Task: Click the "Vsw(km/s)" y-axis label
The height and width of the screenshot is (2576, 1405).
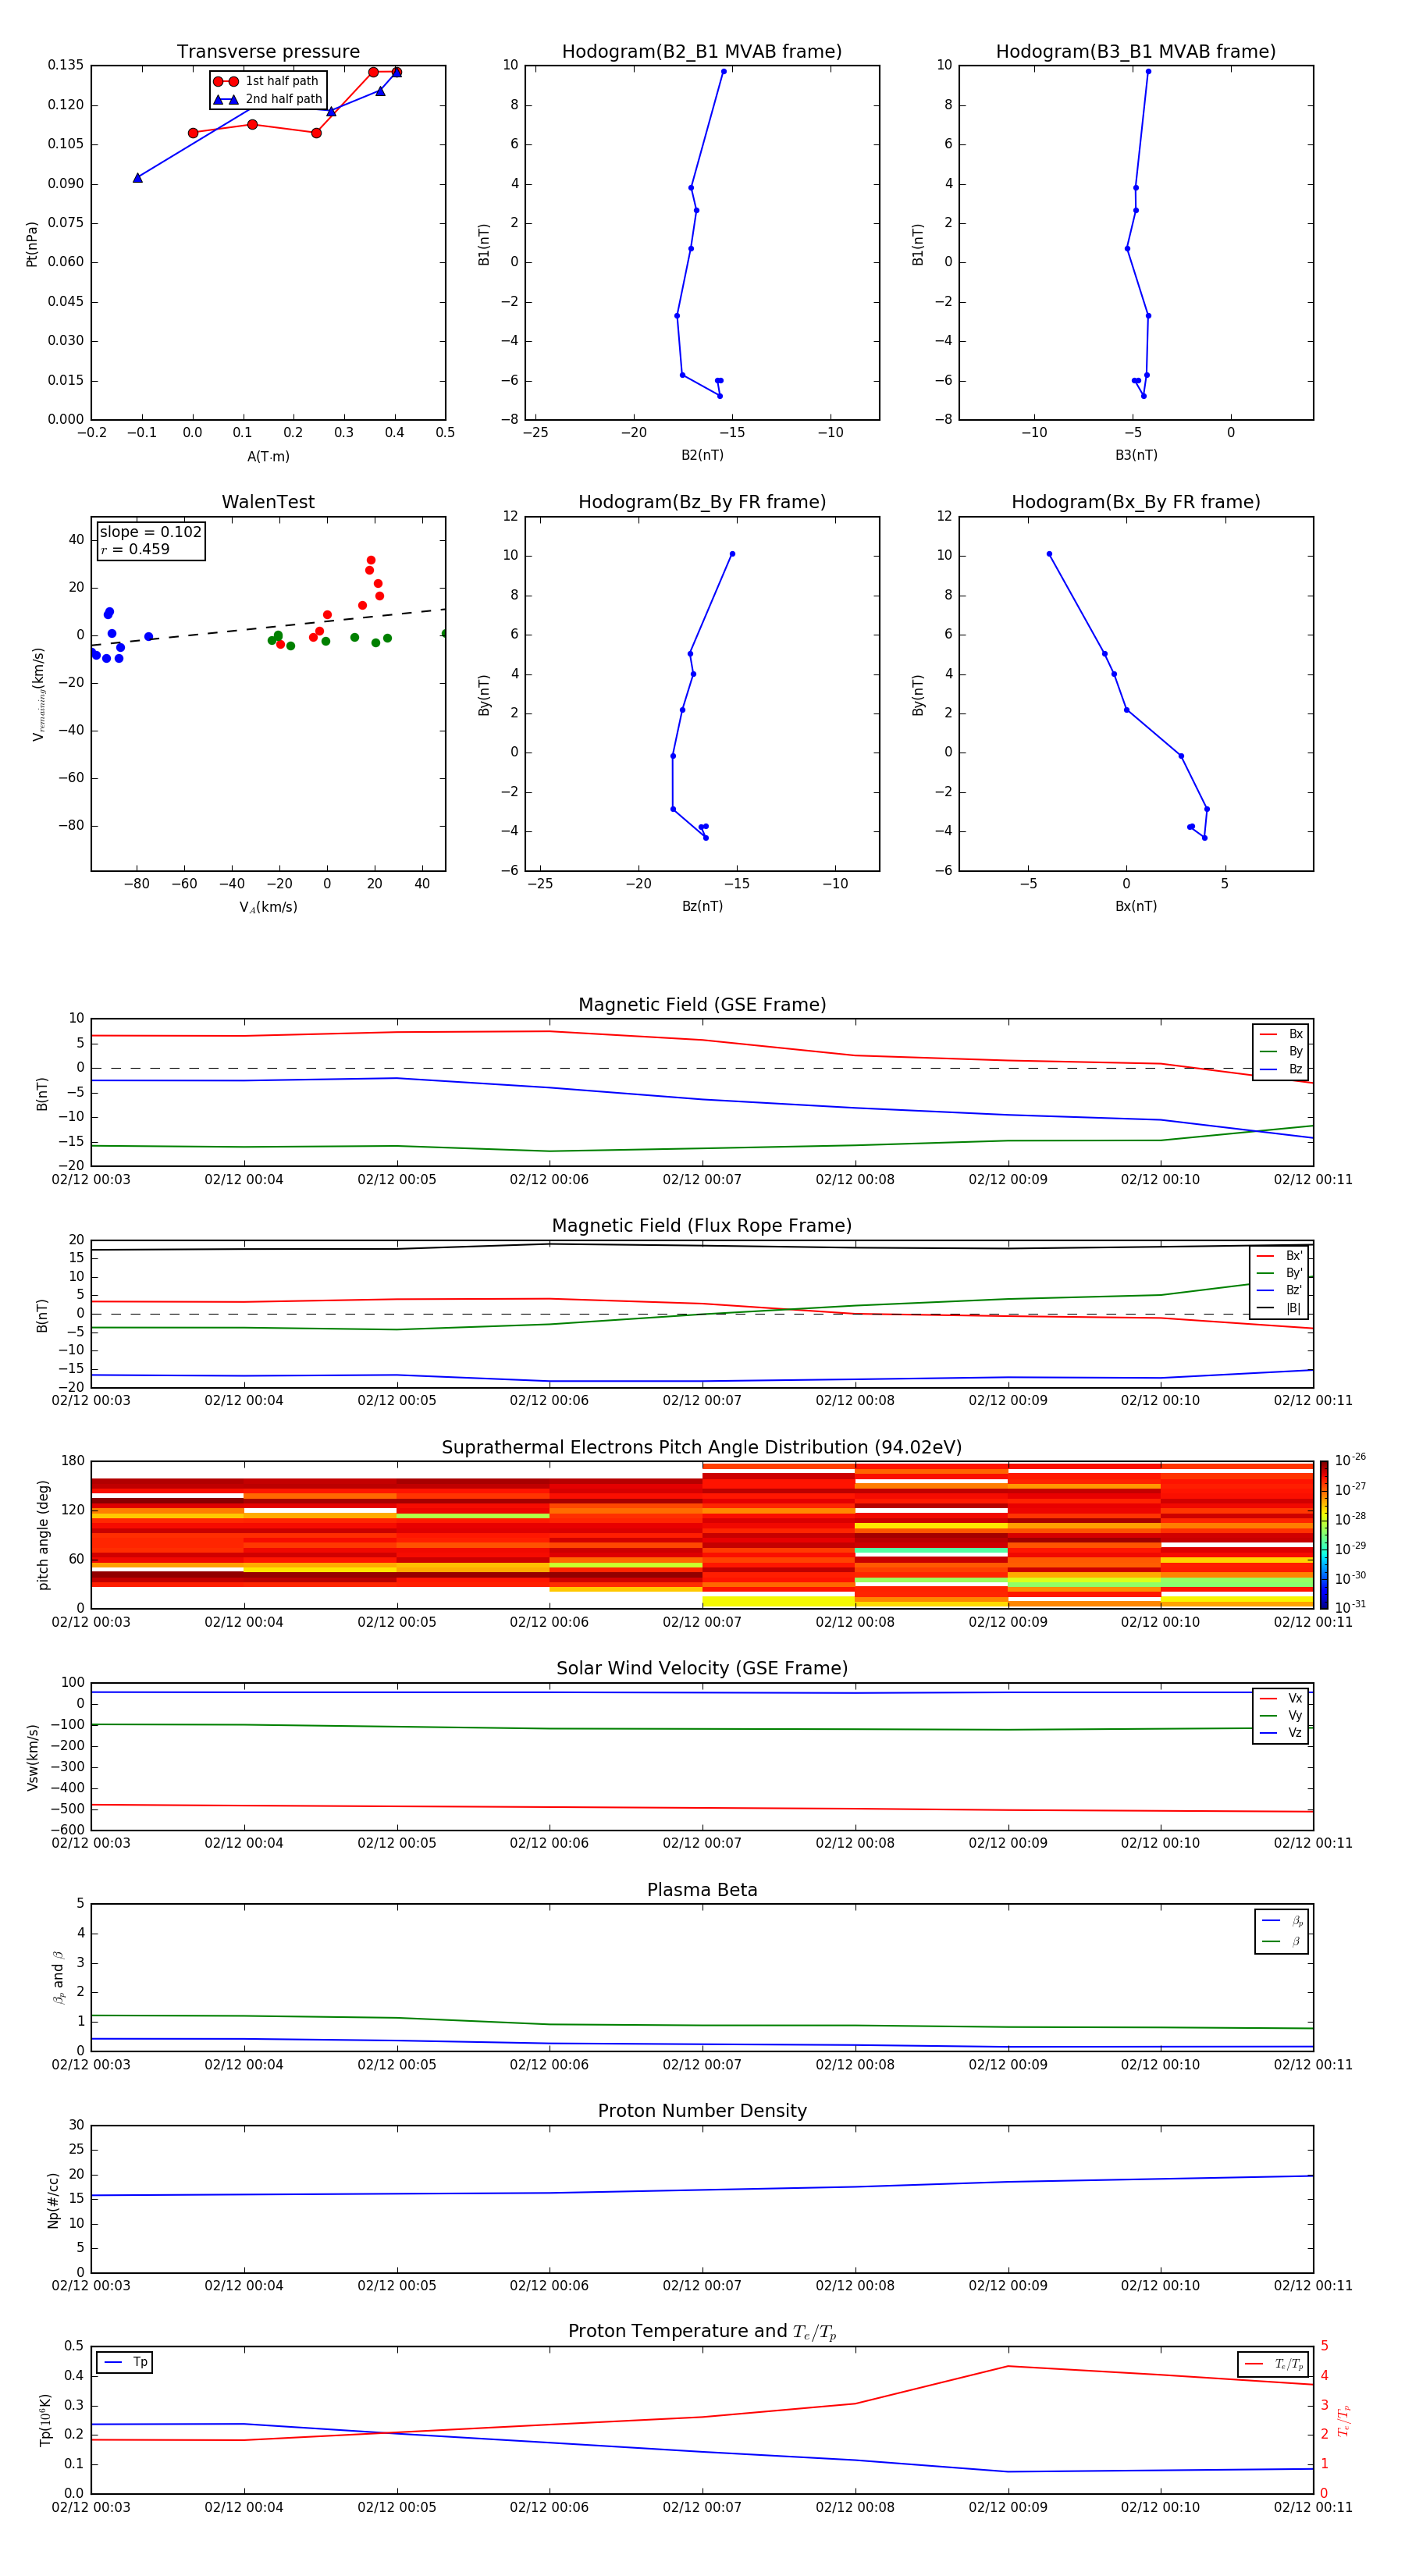Action: (33, 1757)
